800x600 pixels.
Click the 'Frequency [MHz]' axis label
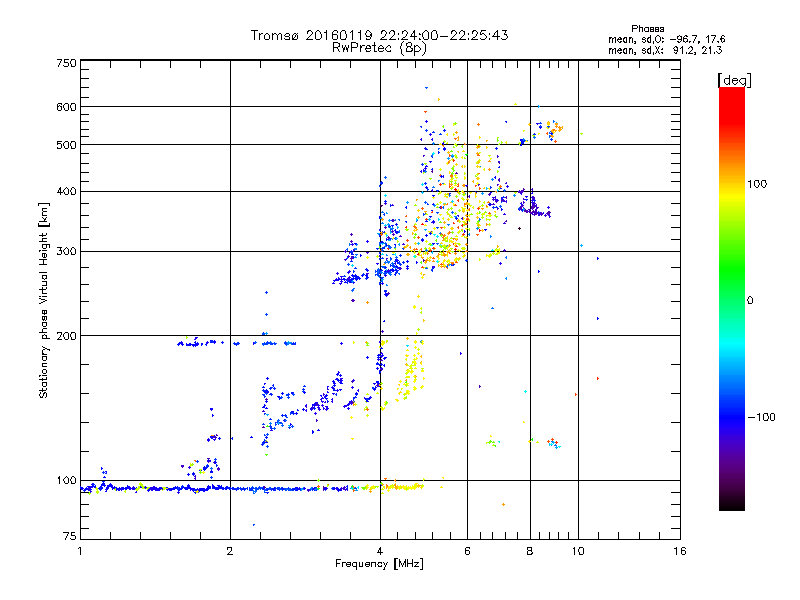[379, 564]
